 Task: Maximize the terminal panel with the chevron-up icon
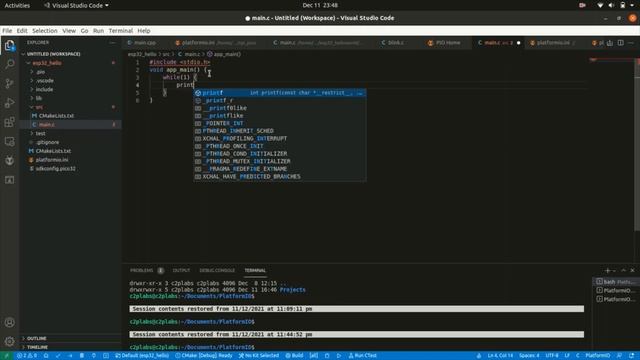click(x=623, y=271)
